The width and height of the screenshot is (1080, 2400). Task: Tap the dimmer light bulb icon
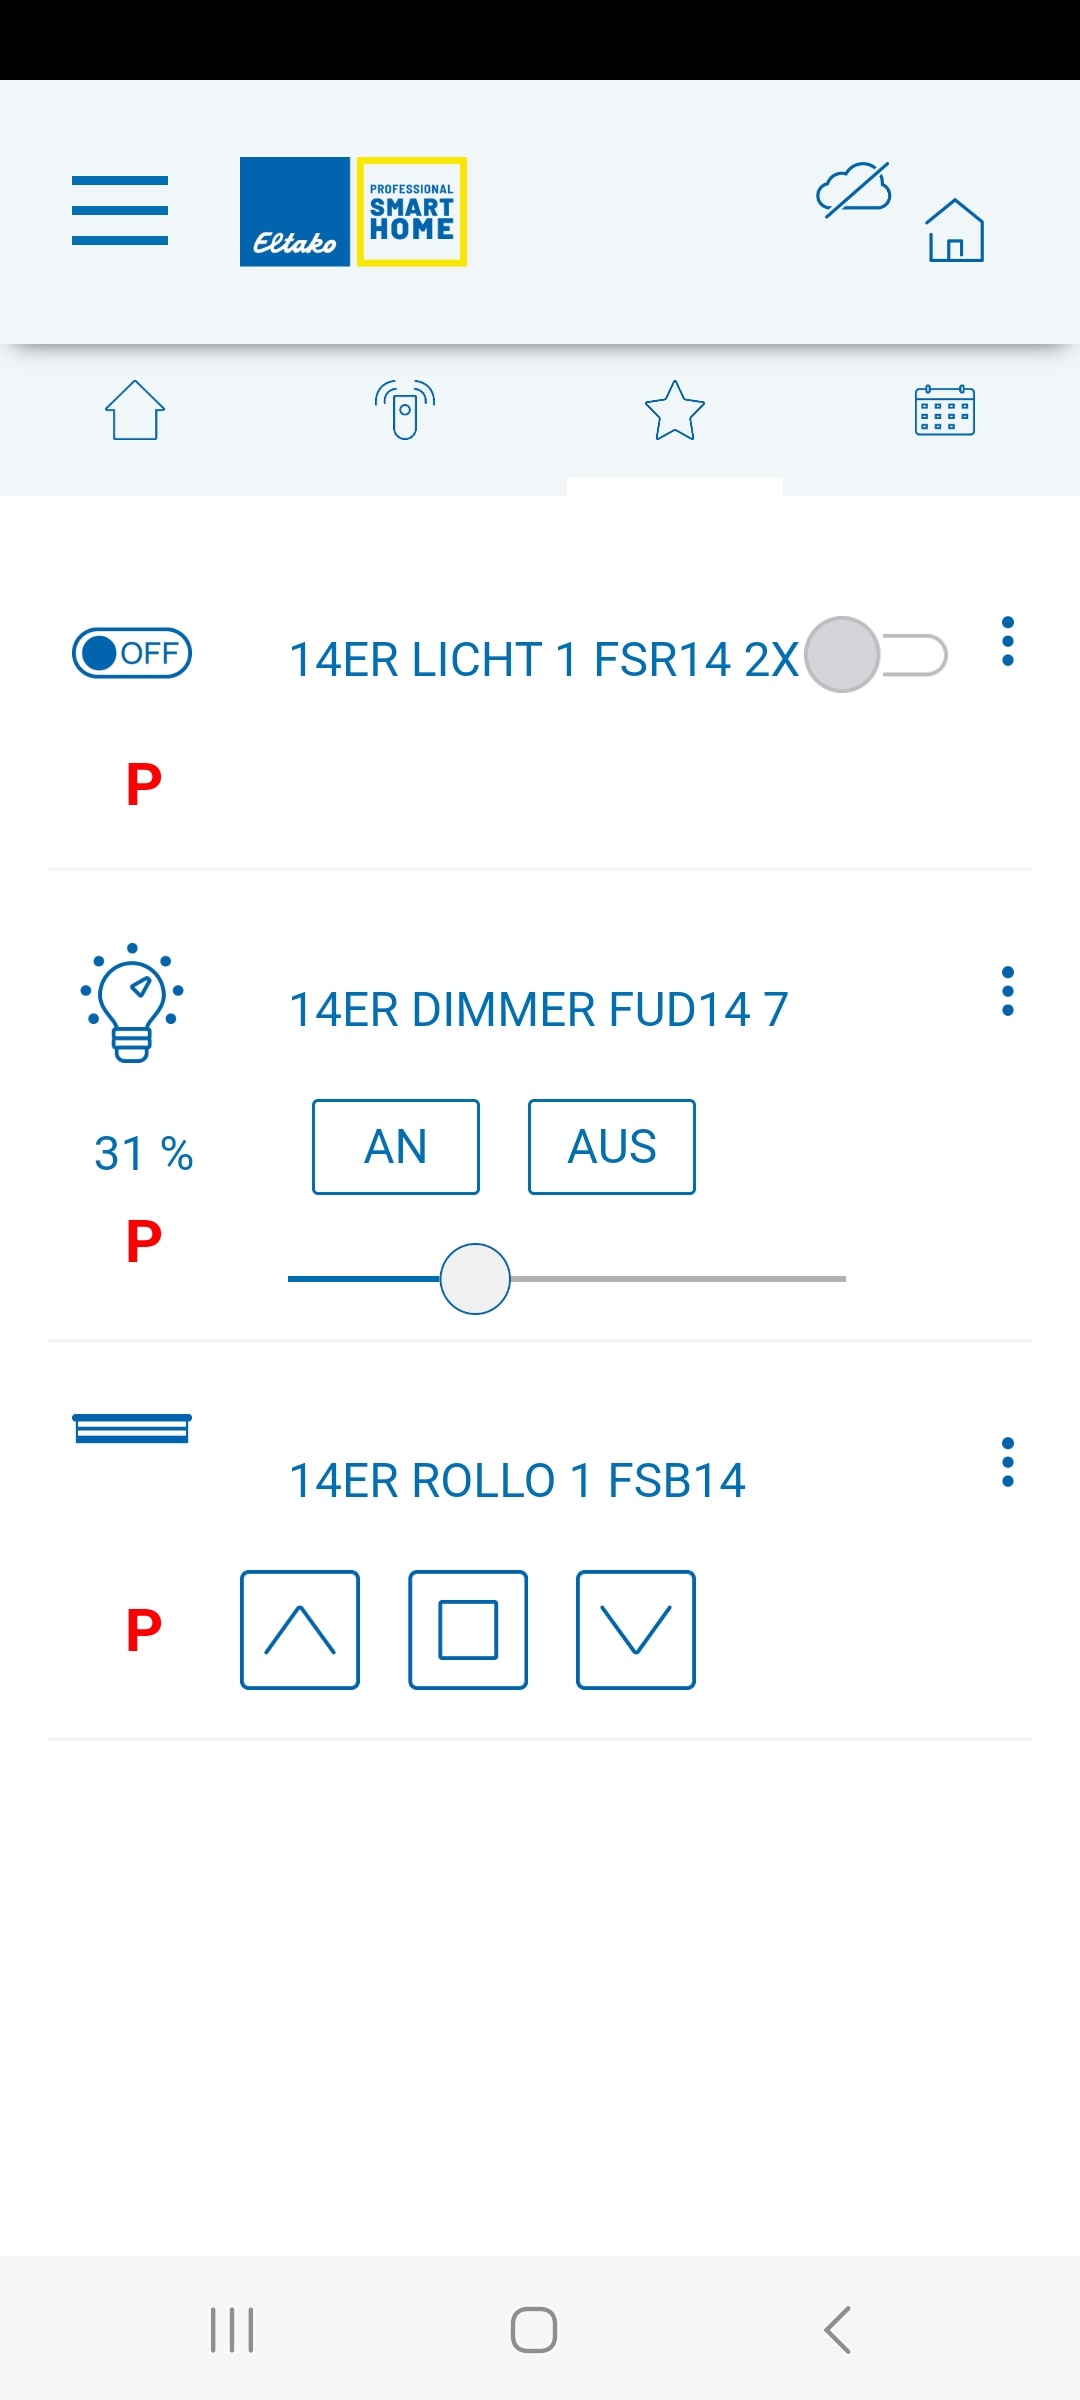coord(132,1002)
